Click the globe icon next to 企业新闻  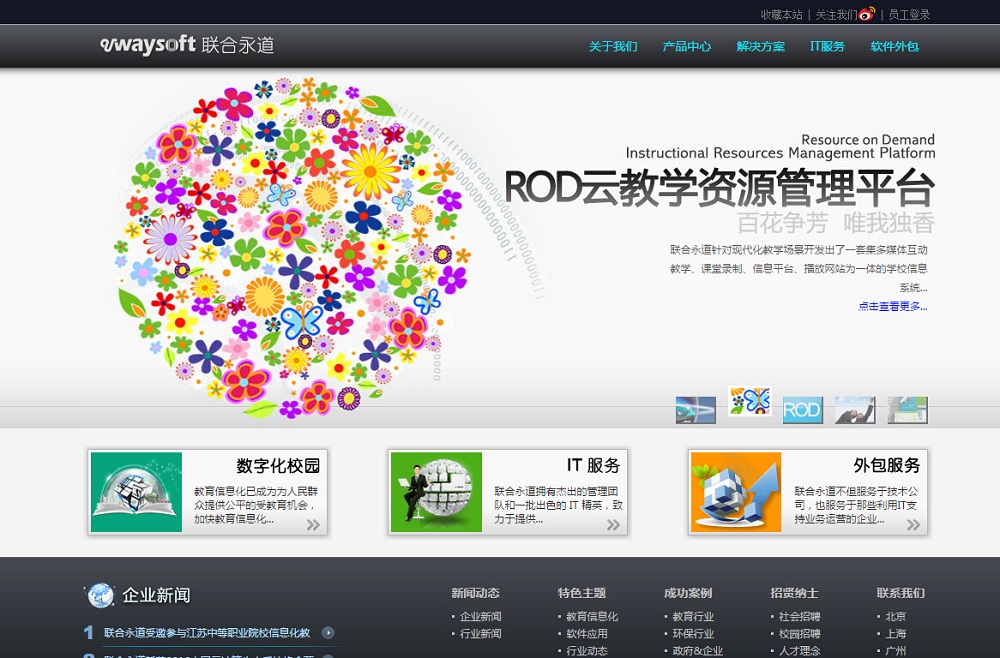coord(99,595)
